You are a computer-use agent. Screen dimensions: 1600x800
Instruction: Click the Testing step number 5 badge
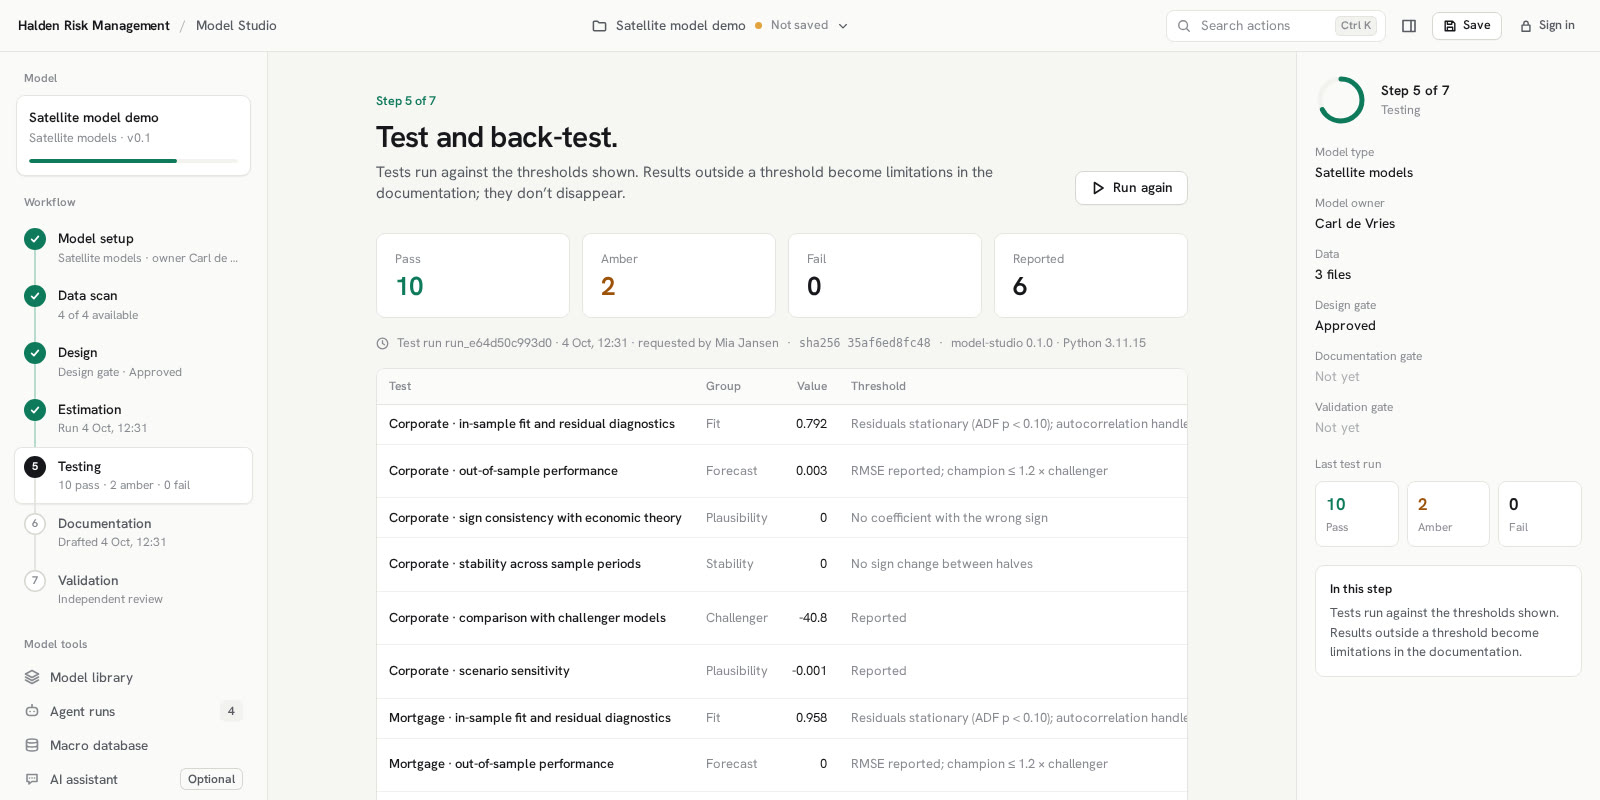coord(35,467)
